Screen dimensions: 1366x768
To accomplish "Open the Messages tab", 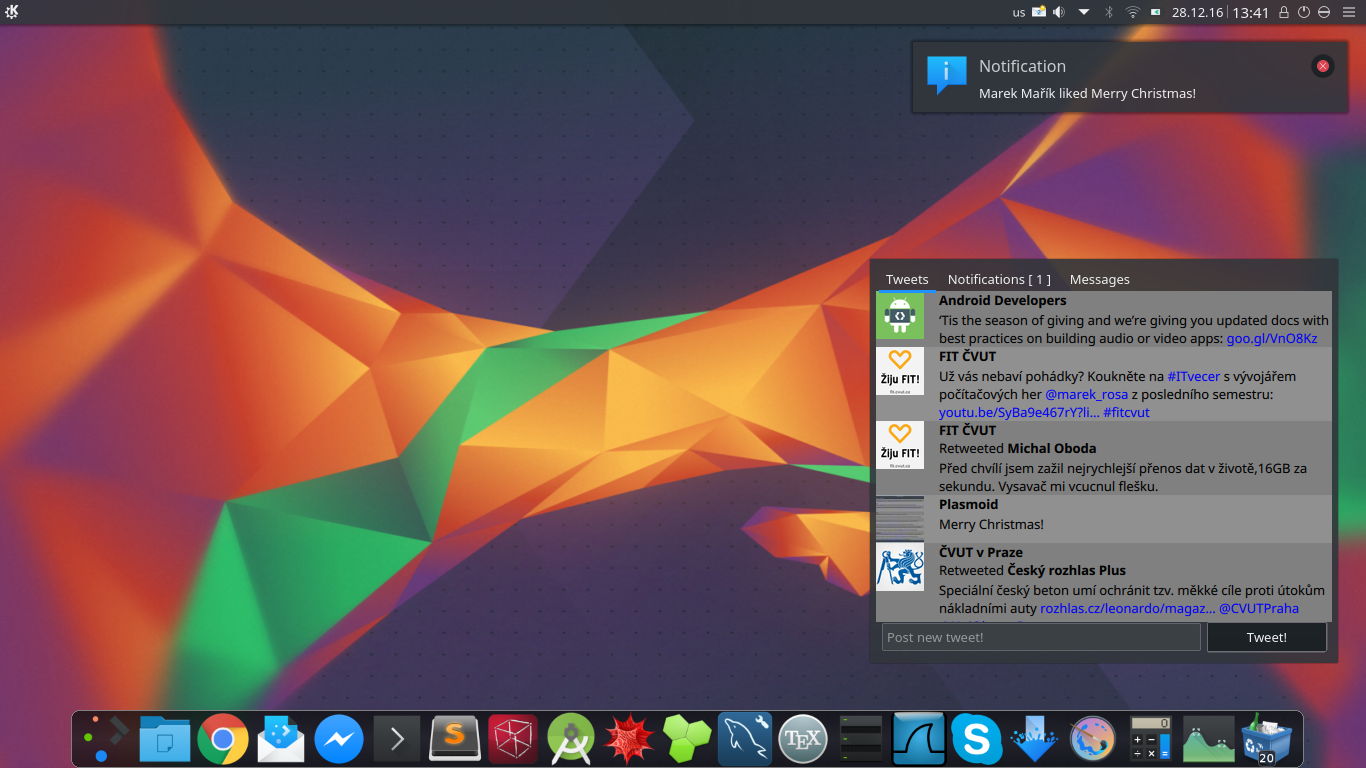I will (x=1100, y=279).
